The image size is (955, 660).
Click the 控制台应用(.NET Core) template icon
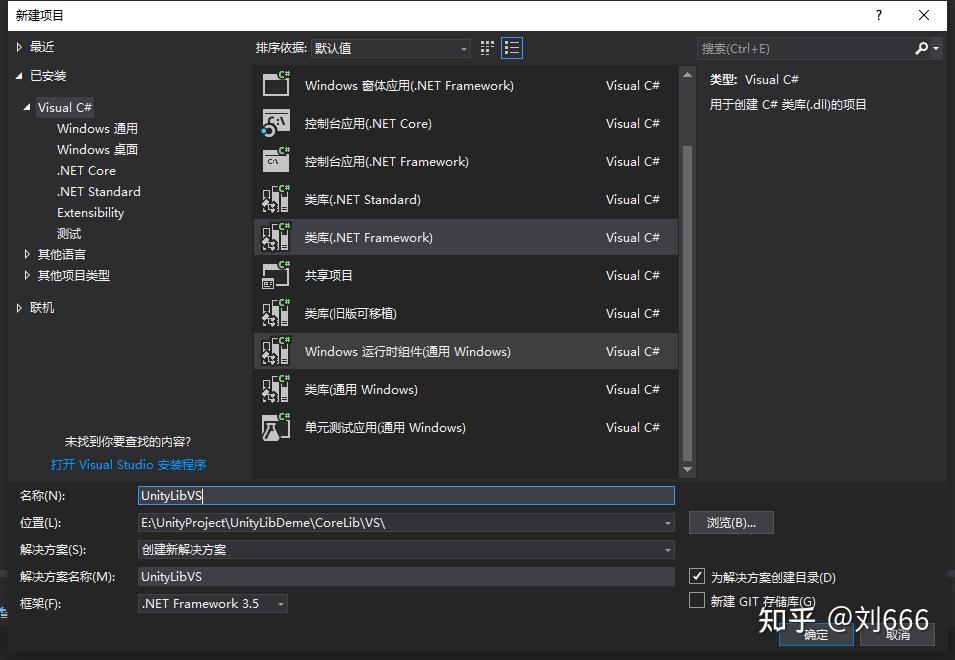pyautogui.click(x=276, y=122)
